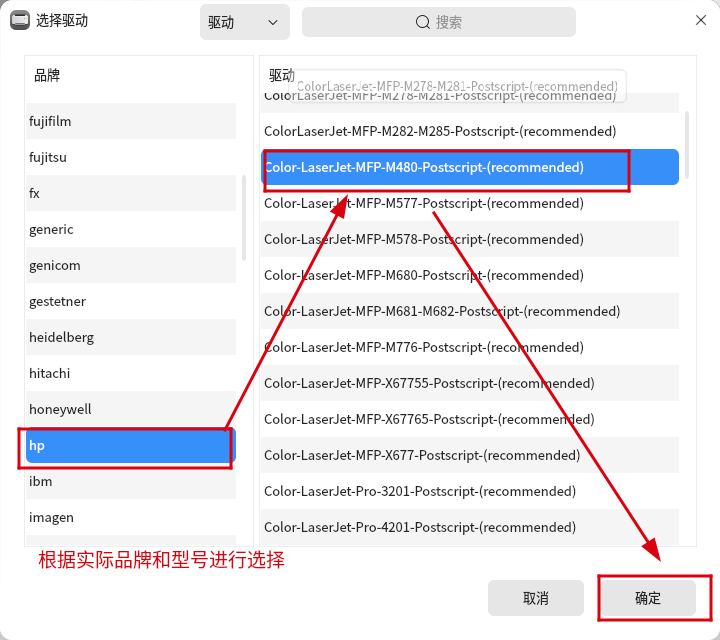Pick the generic brand entry
The image size is (720, 640).
point(130,229)
